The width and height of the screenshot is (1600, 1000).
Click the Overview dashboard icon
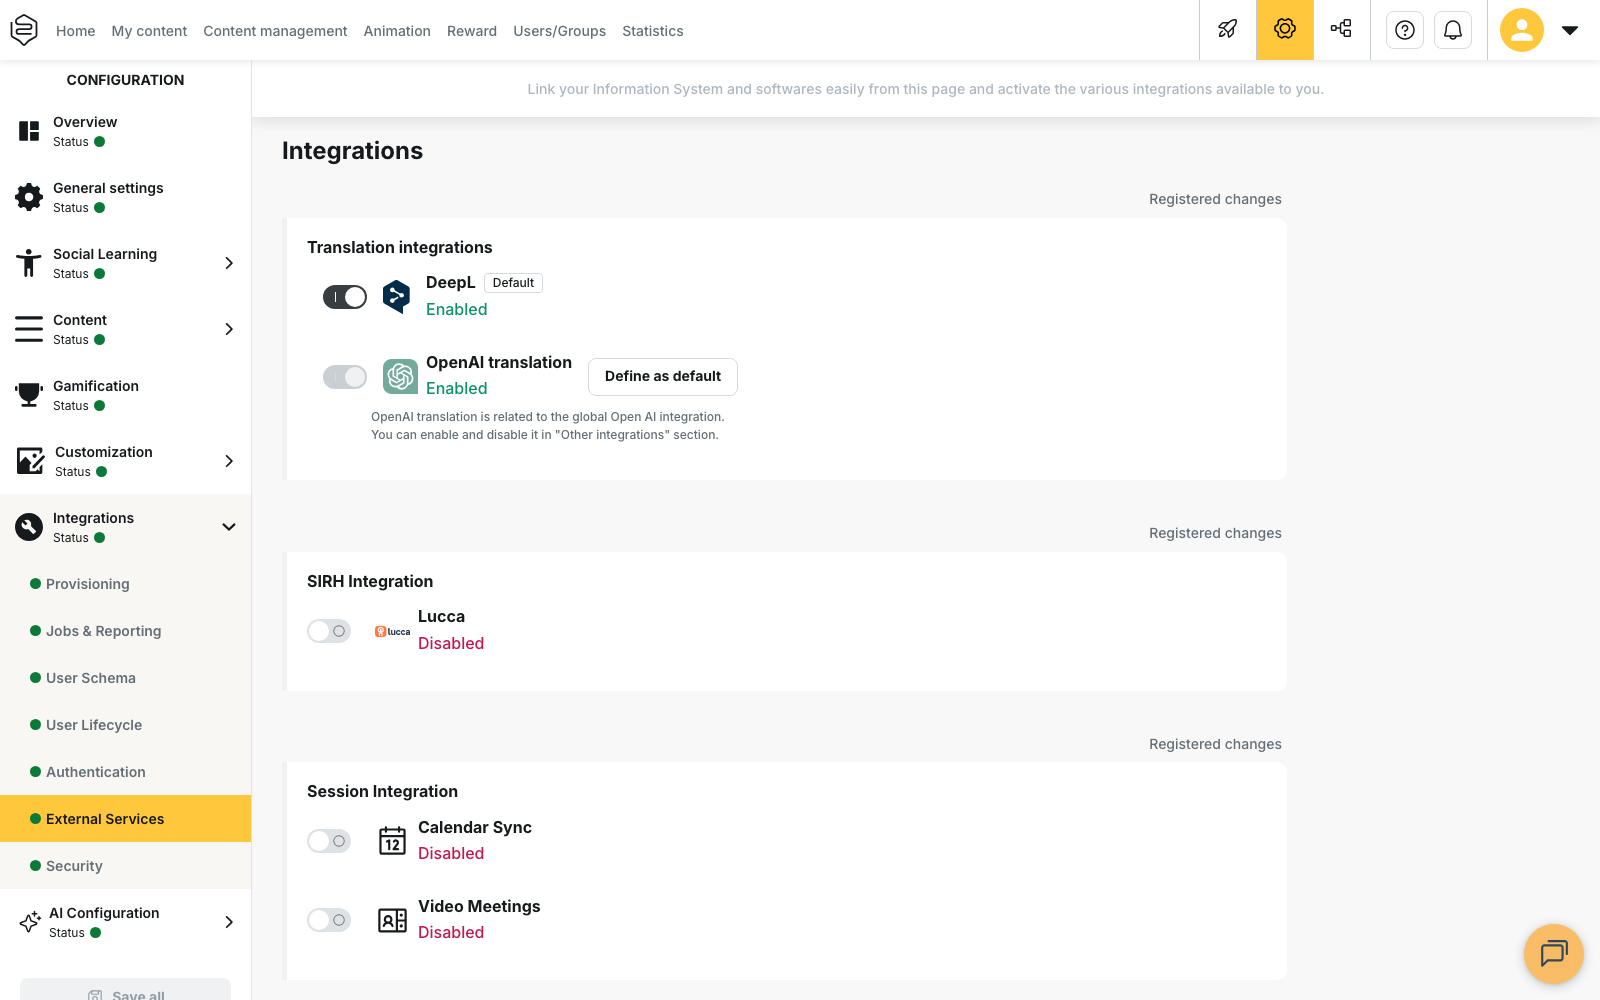click(29, 131)
